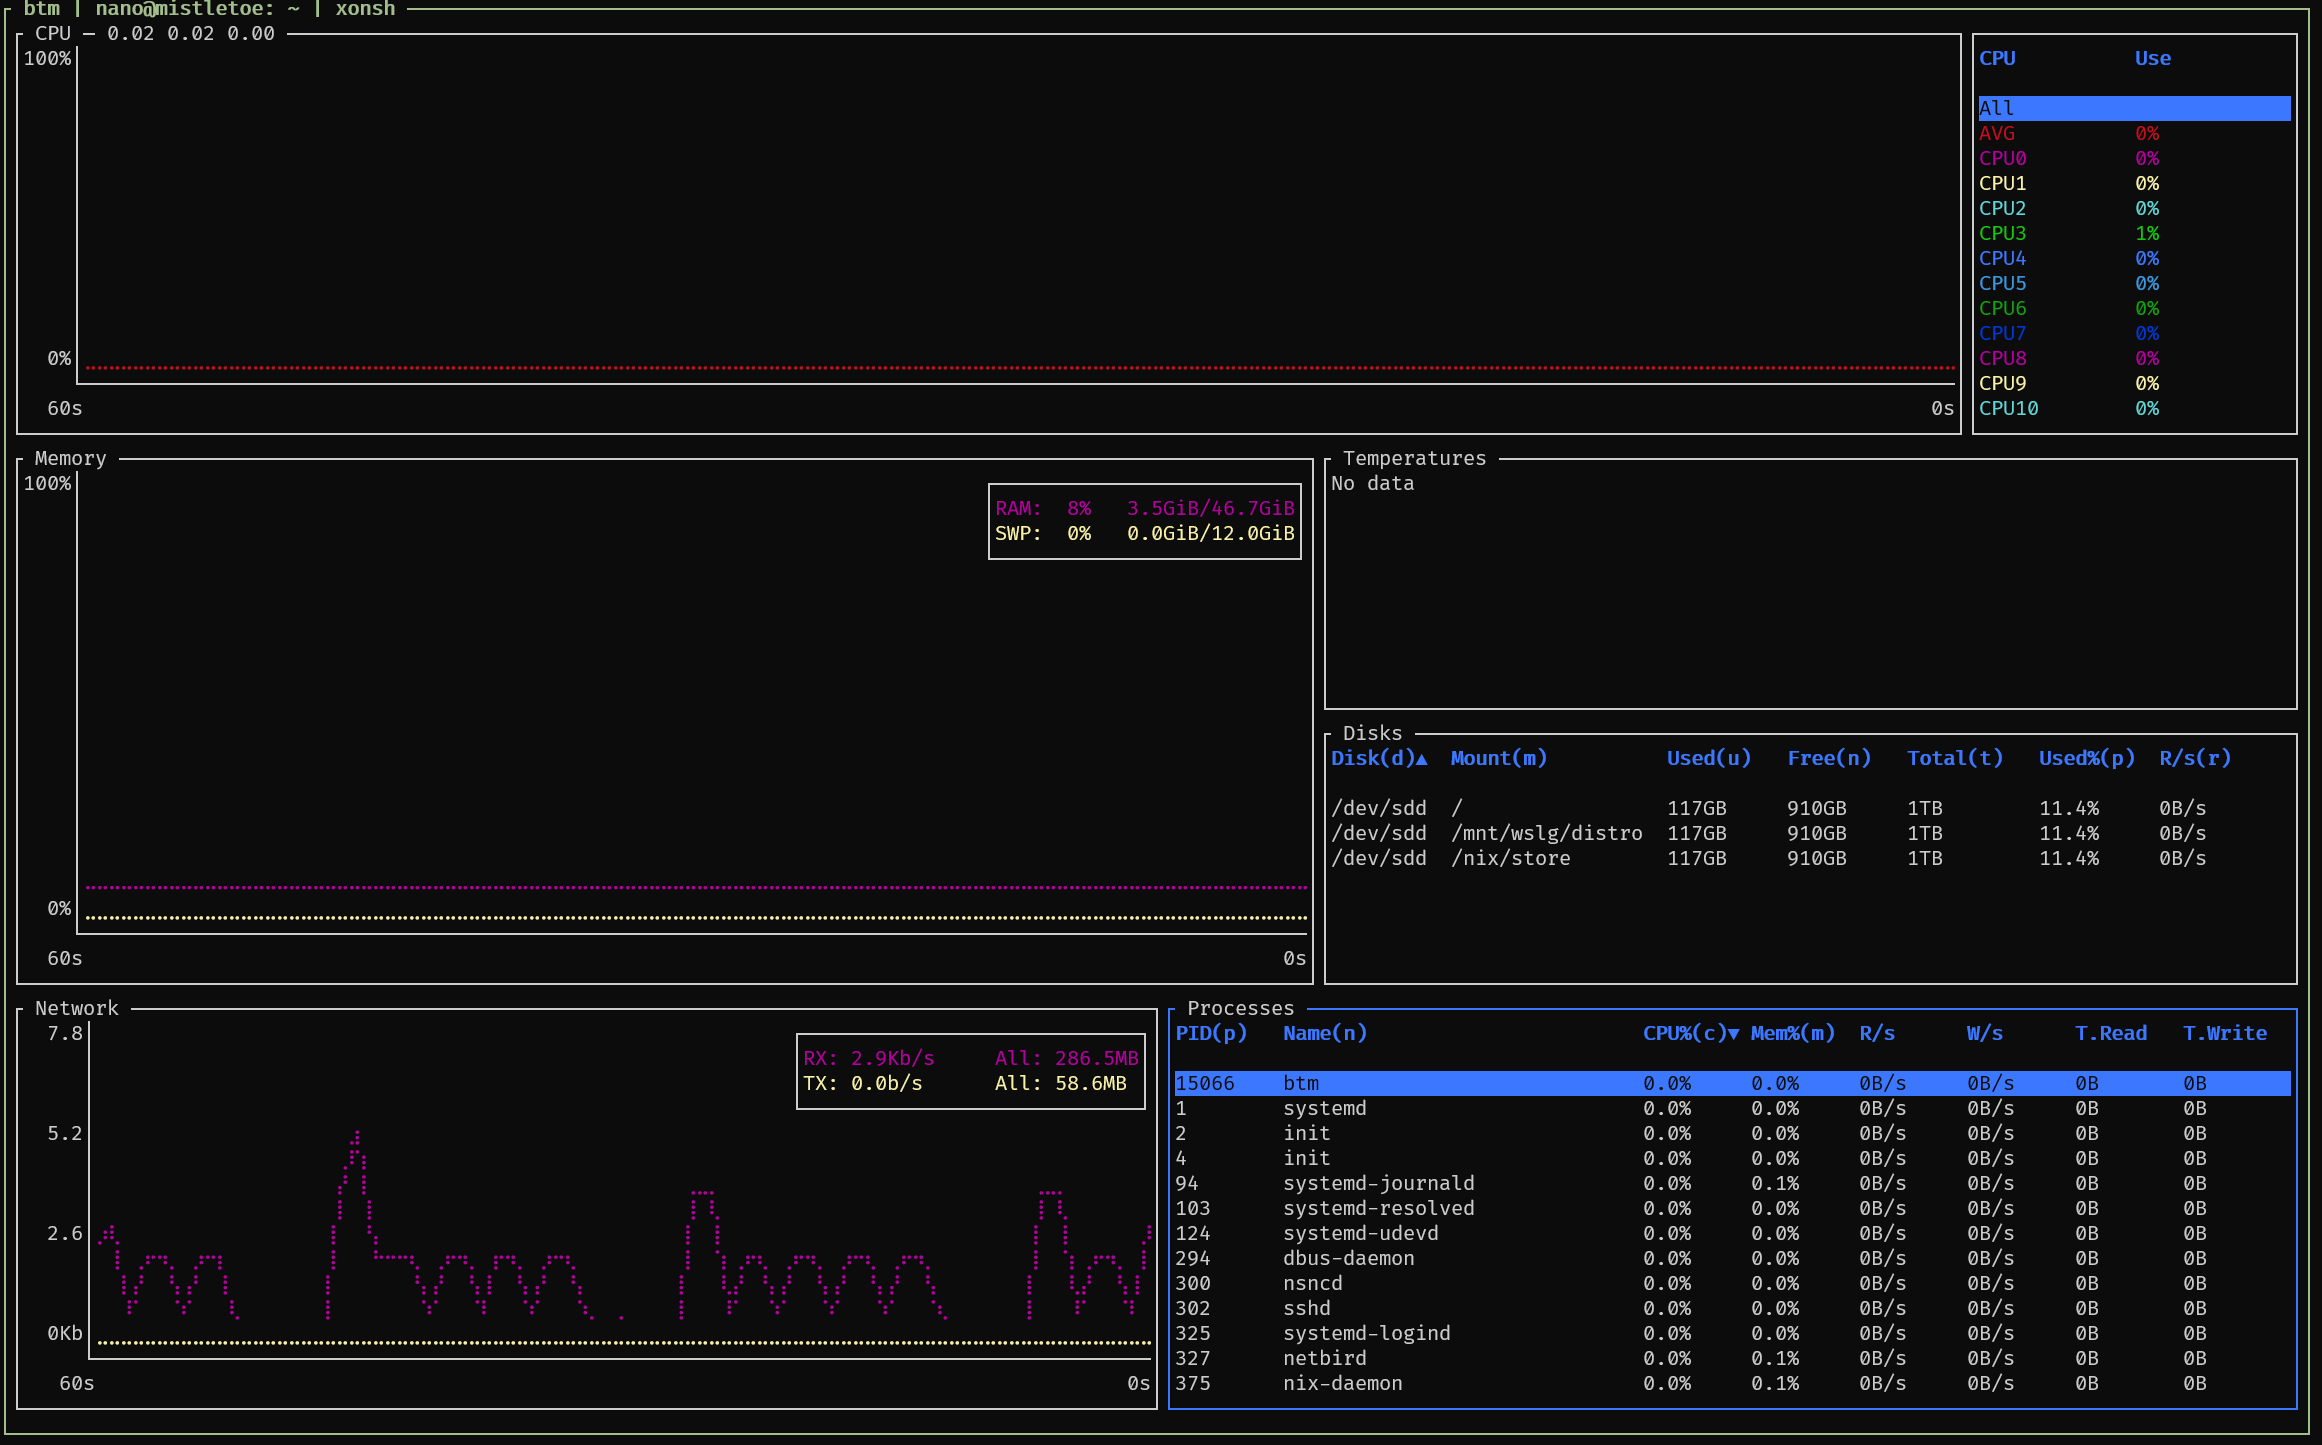Select the systemd-journald process row
This screenshot has height=1445, width=2322.
coord(1378,1183)
